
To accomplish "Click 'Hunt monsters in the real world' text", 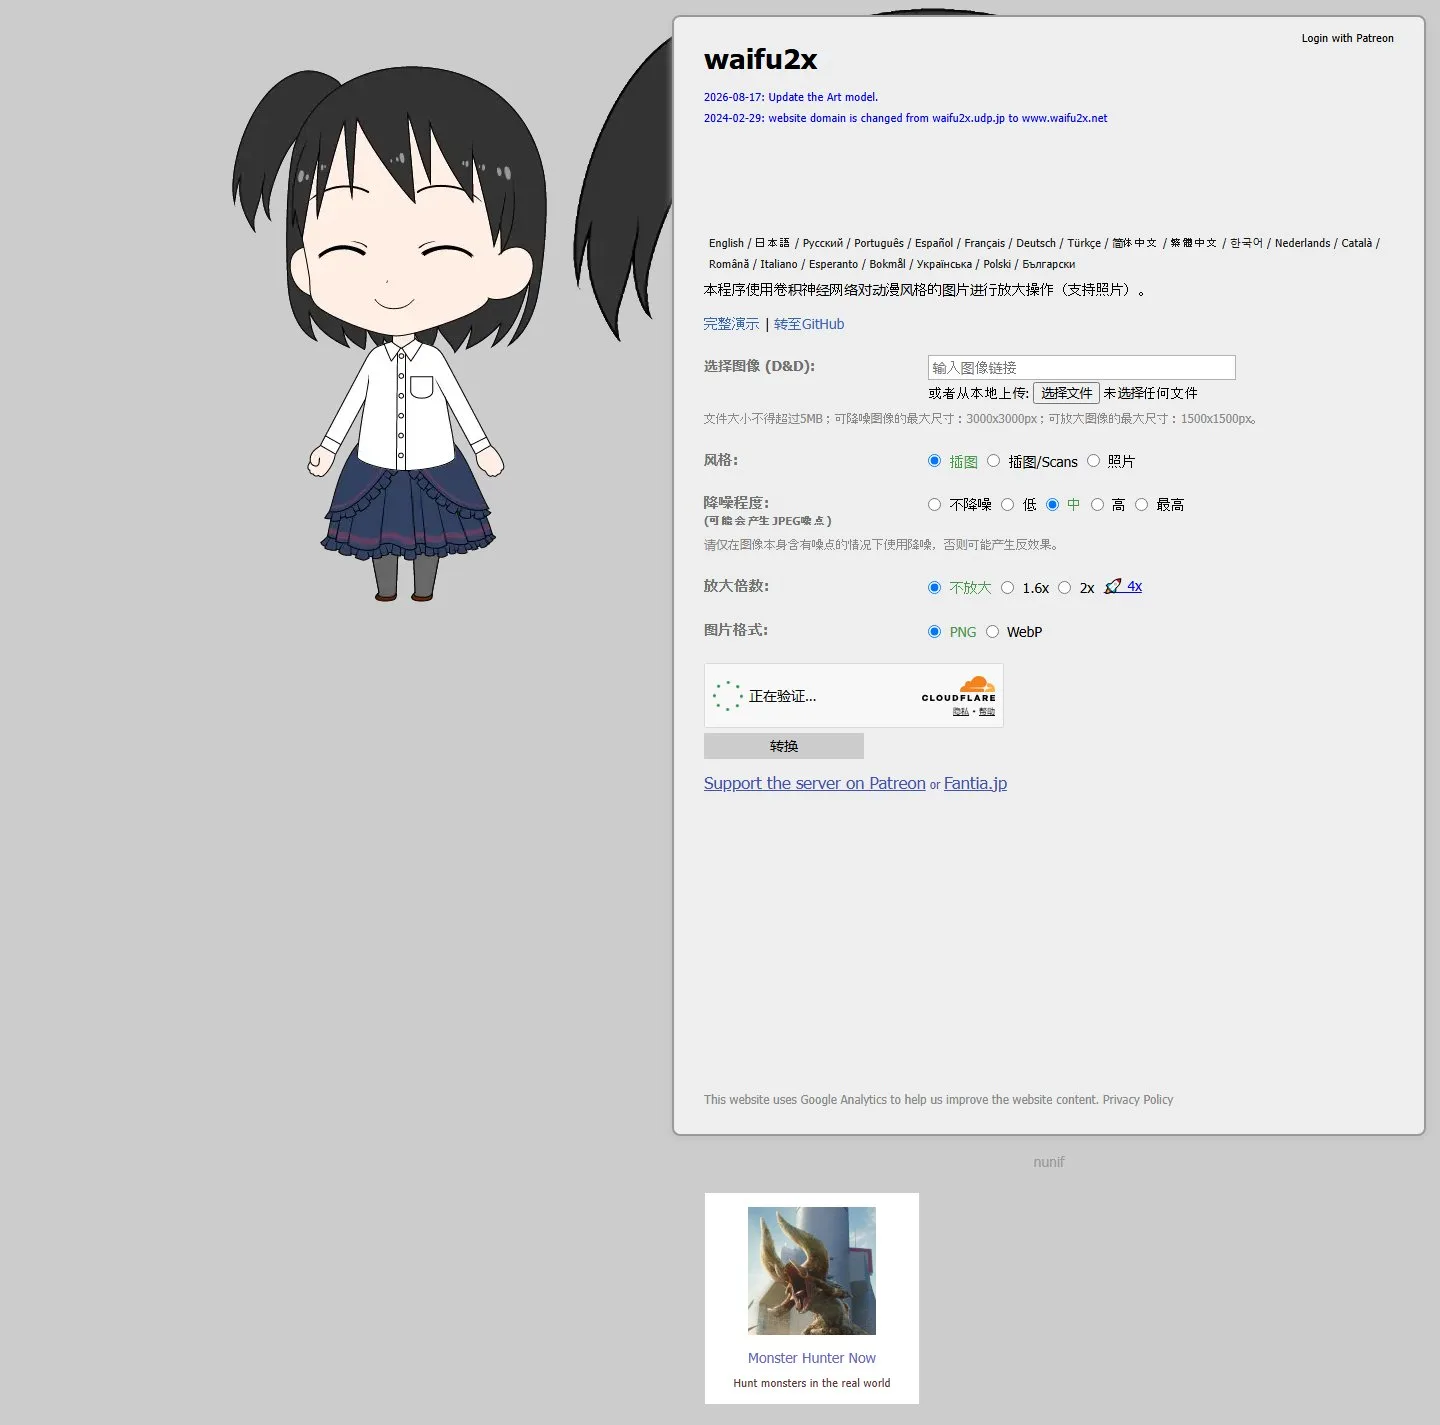I will click(x=812, y=1383).
